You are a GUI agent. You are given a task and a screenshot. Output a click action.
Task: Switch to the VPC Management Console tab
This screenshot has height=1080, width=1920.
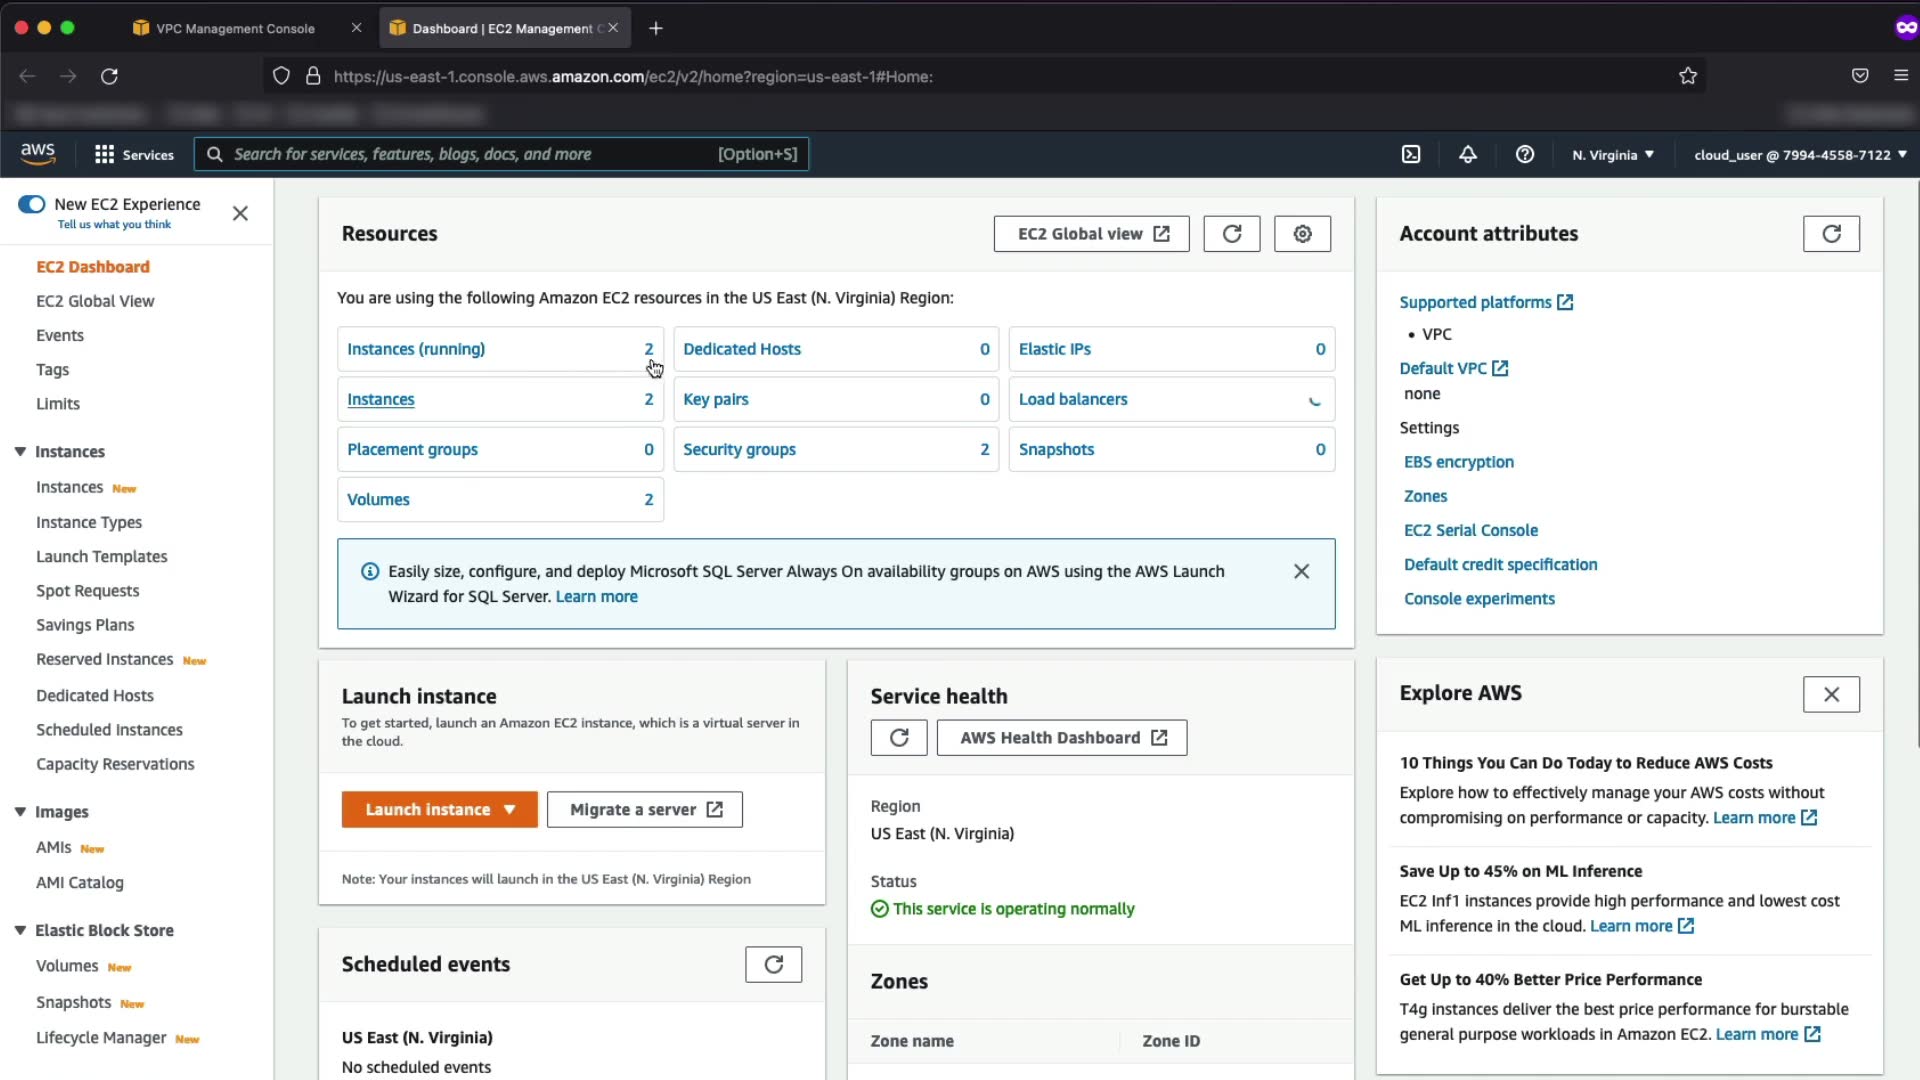[235, 28]
